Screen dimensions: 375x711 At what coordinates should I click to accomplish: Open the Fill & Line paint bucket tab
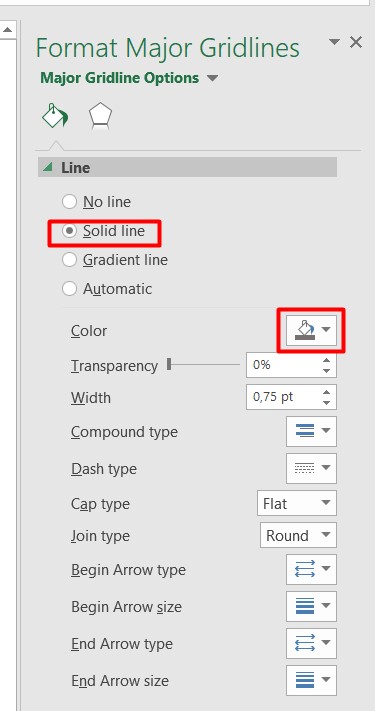[55, 116]
